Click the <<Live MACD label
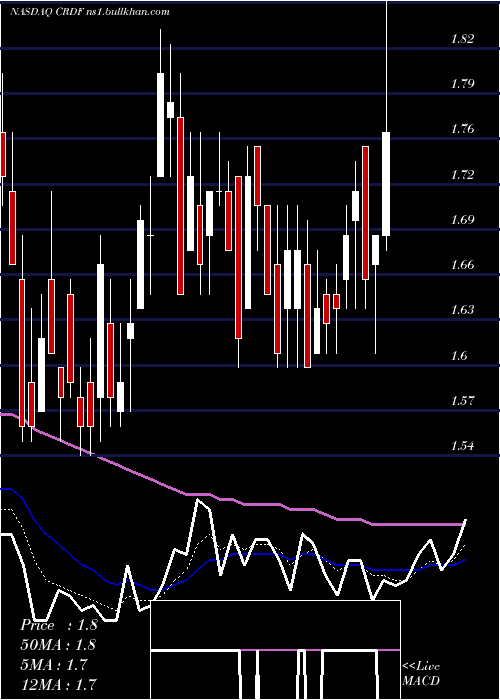This screenshot has width=500, height=700. [x=421, y=673]
